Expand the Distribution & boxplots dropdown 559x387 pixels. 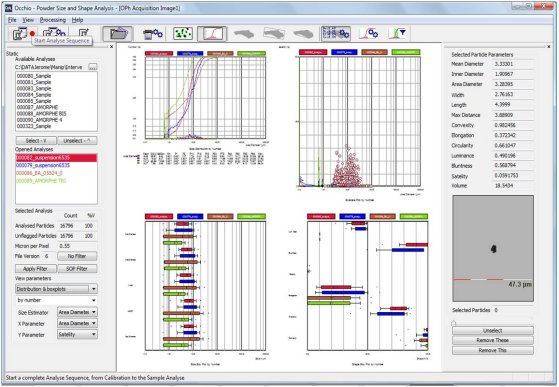tap(56, 289)
